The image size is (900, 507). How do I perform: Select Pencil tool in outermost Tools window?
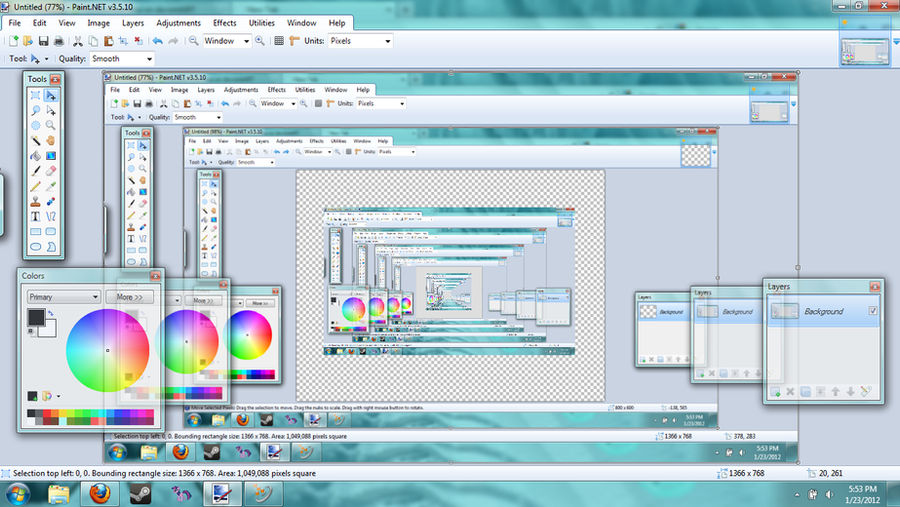coord(36,186)
